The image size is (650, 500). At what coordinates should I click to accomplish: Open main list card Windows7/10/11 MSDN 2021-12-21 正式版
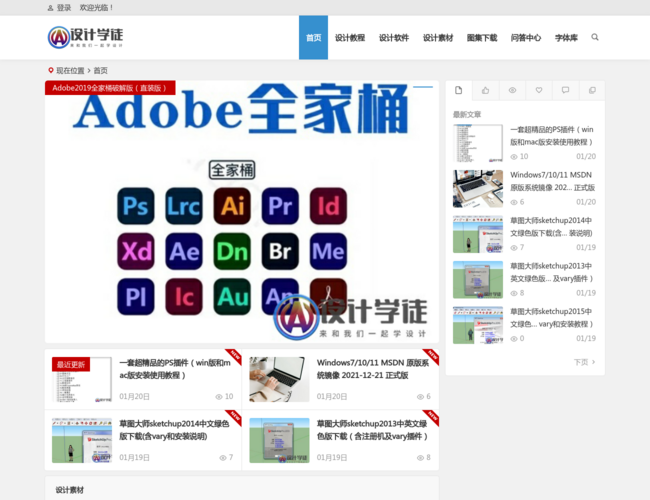coord(373,369)
